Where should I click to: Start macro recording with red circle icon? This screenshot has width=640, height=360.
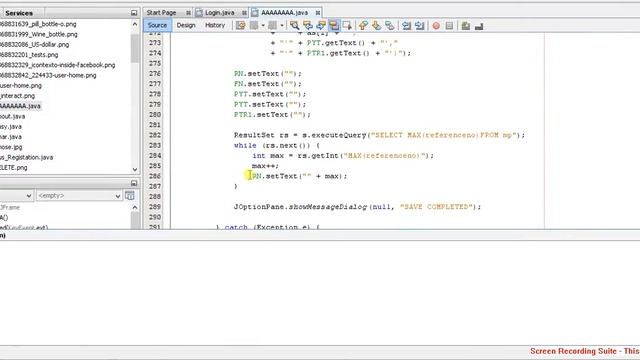(436, 26)
